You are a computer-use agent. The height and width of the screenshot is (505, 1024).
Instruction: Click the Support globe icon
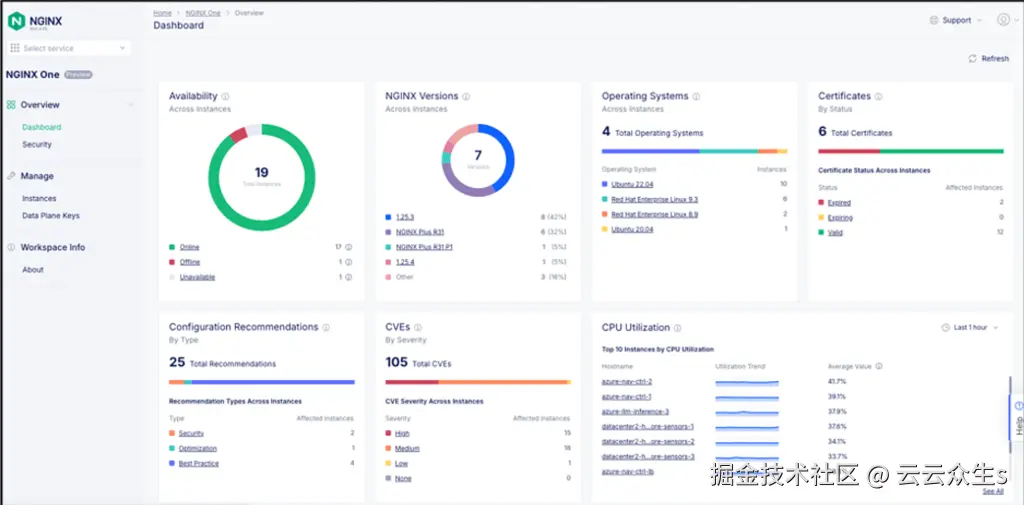(934, 20)
